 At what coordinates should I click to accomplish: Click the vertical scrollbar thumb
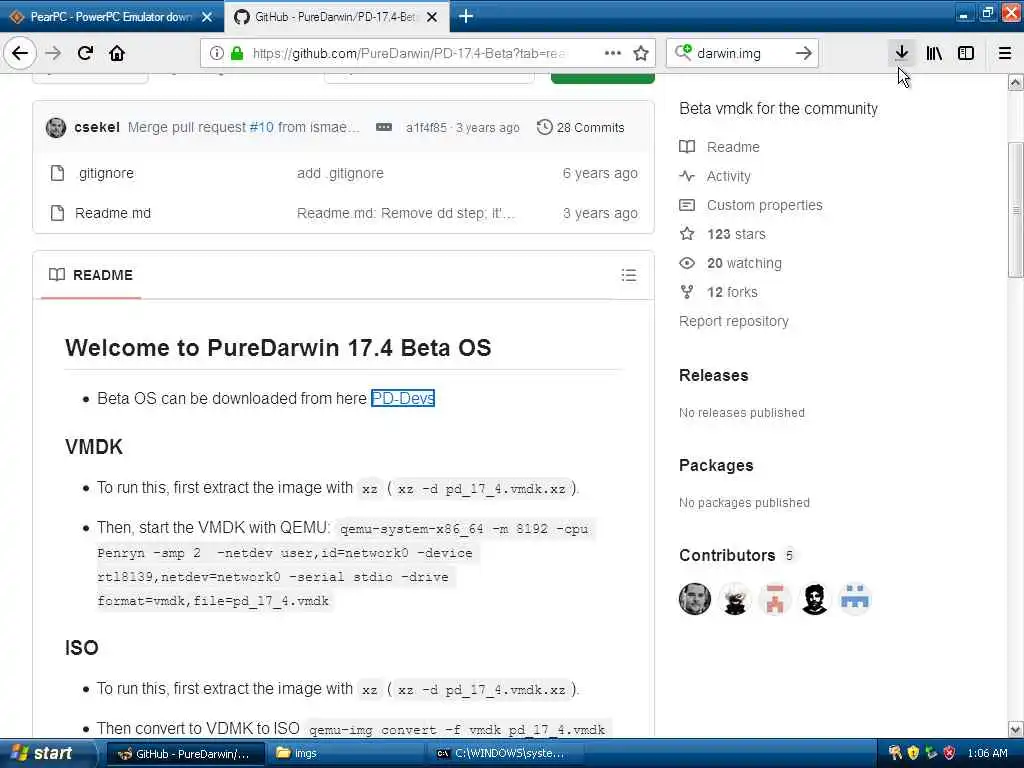point(1016,209)
